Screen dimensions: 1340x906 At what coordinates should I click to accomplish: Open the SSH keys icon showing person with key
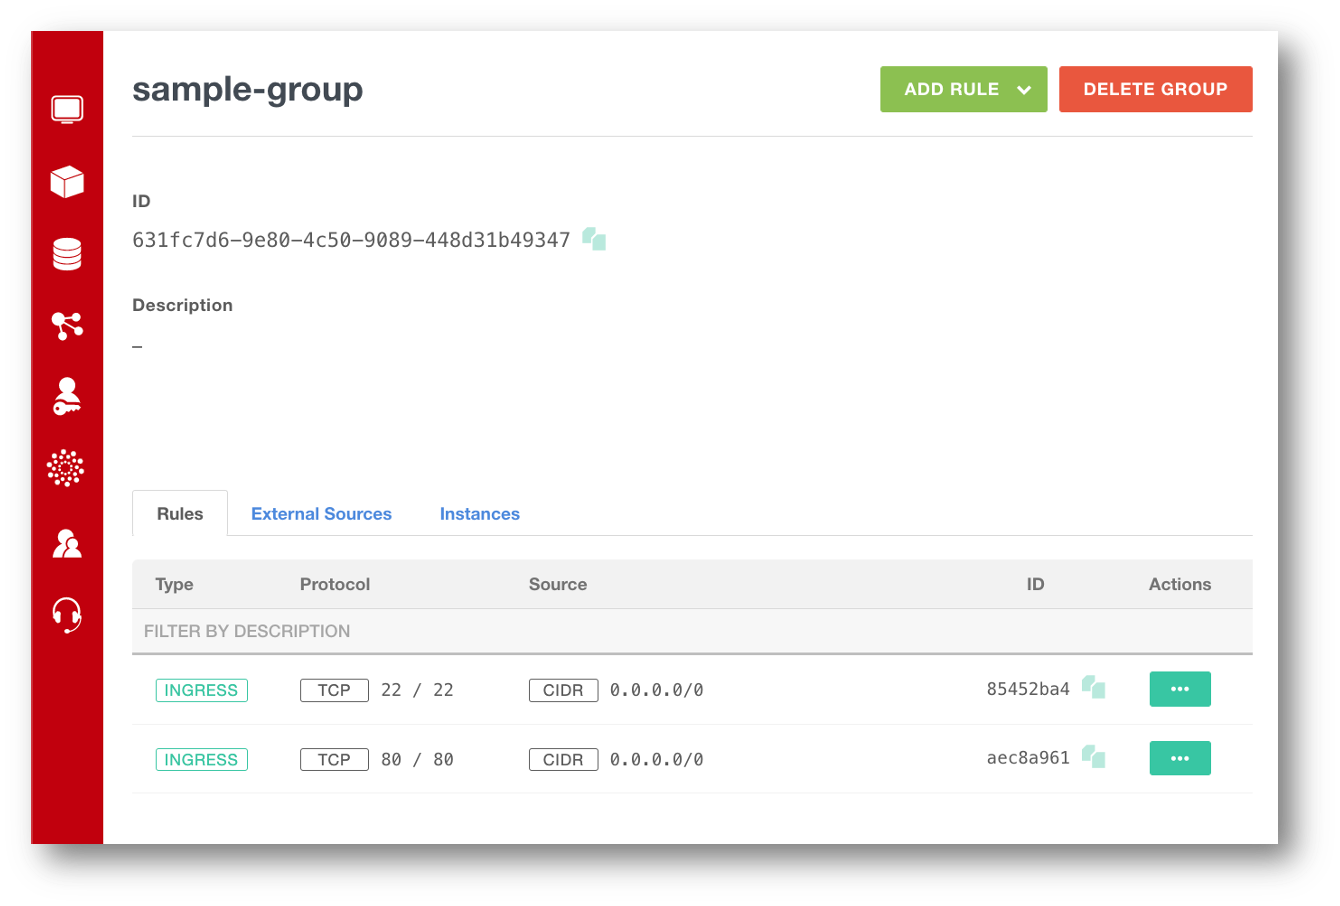coord(66,396)
